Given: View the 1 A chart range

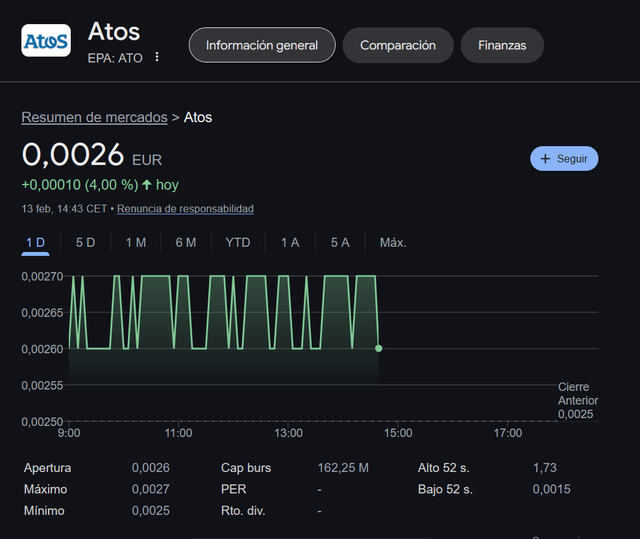Looking at the screenshot, I should (x=290, y=243).
